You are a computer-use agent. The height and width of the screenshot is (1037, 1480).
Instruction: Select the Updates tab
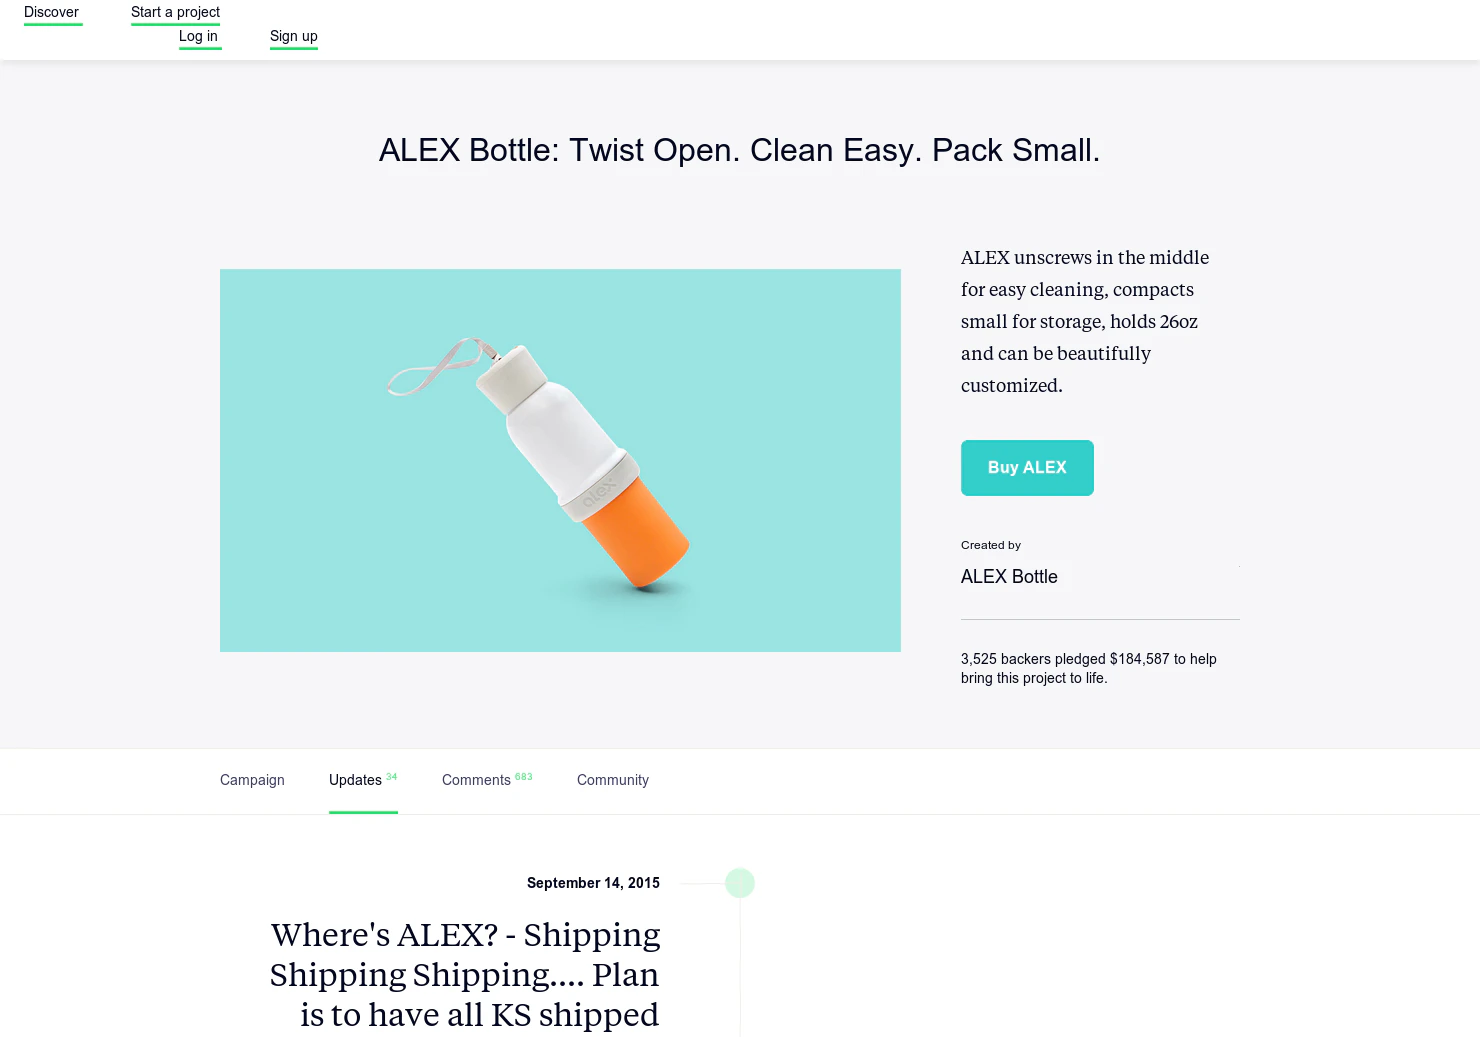pos(355,780)
